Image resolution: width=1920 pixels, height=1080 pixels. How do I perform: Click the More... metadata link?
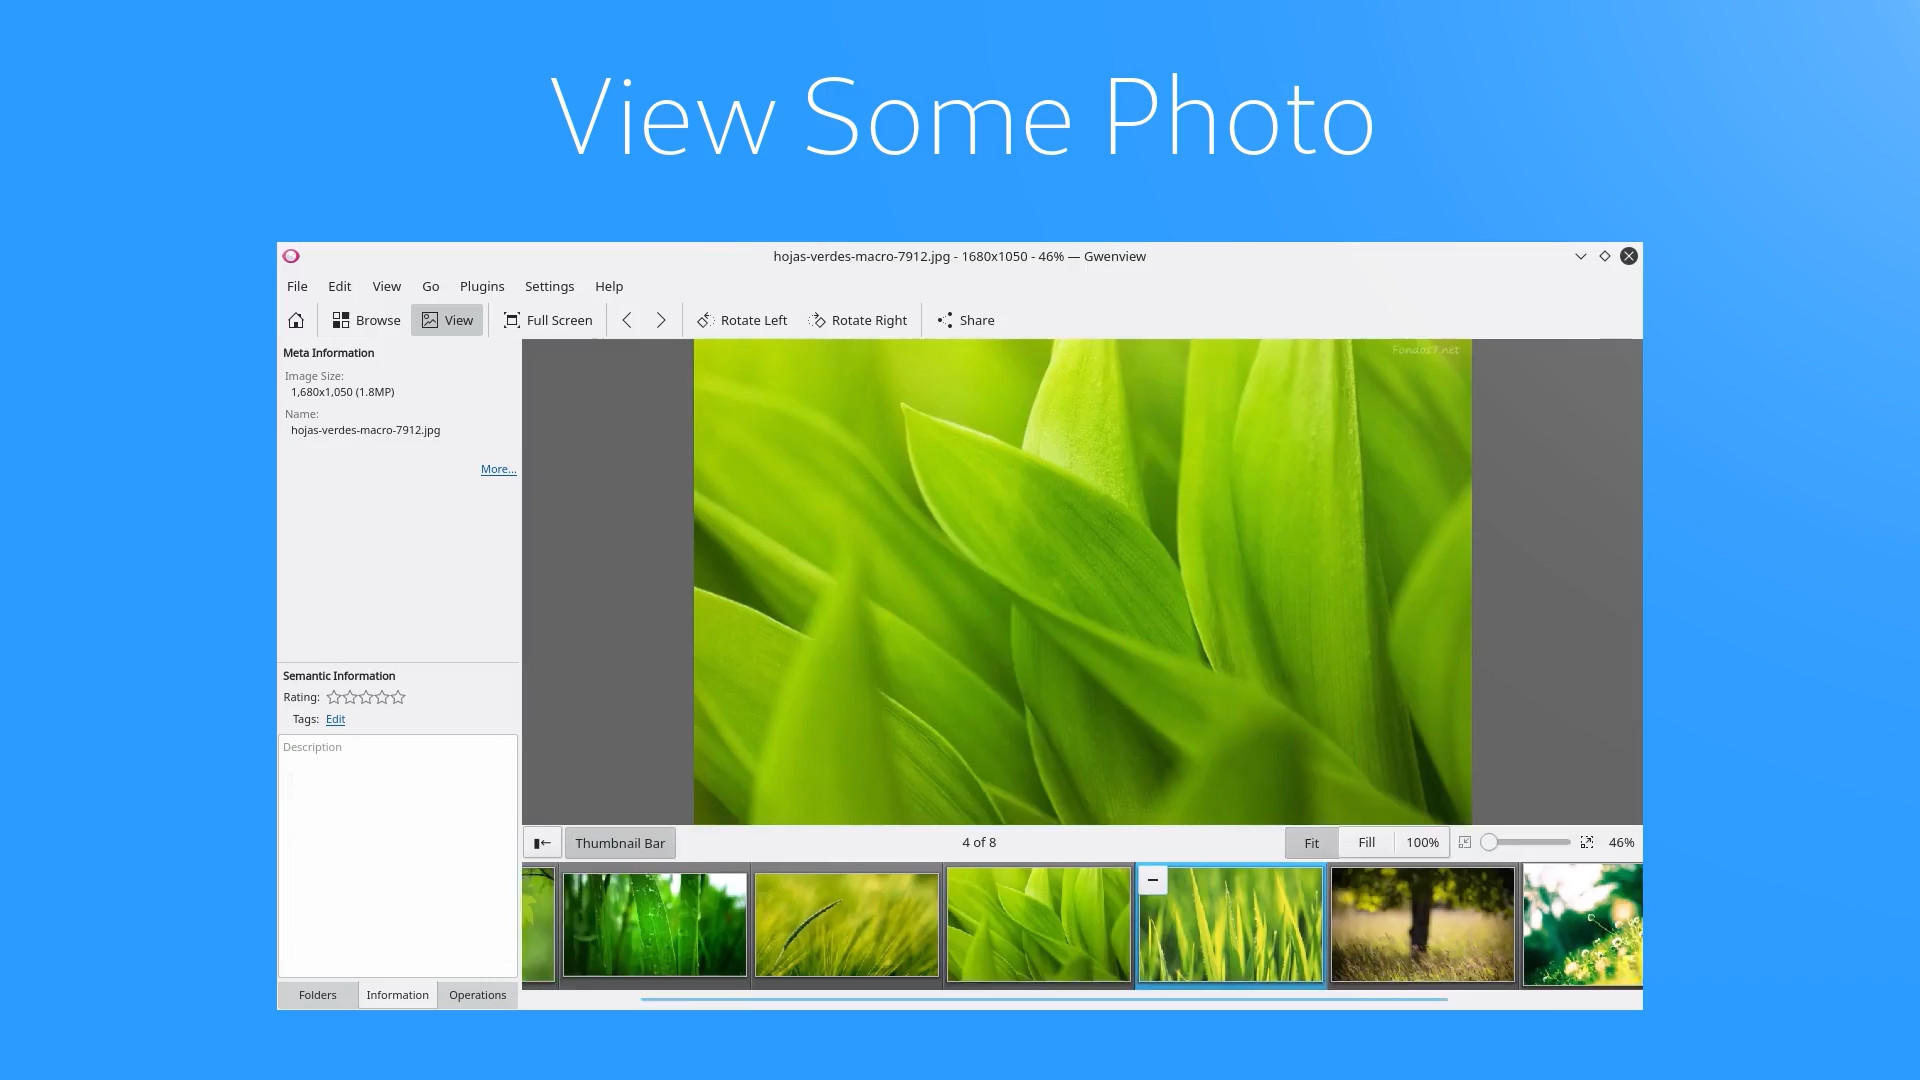tap(498, 469)
